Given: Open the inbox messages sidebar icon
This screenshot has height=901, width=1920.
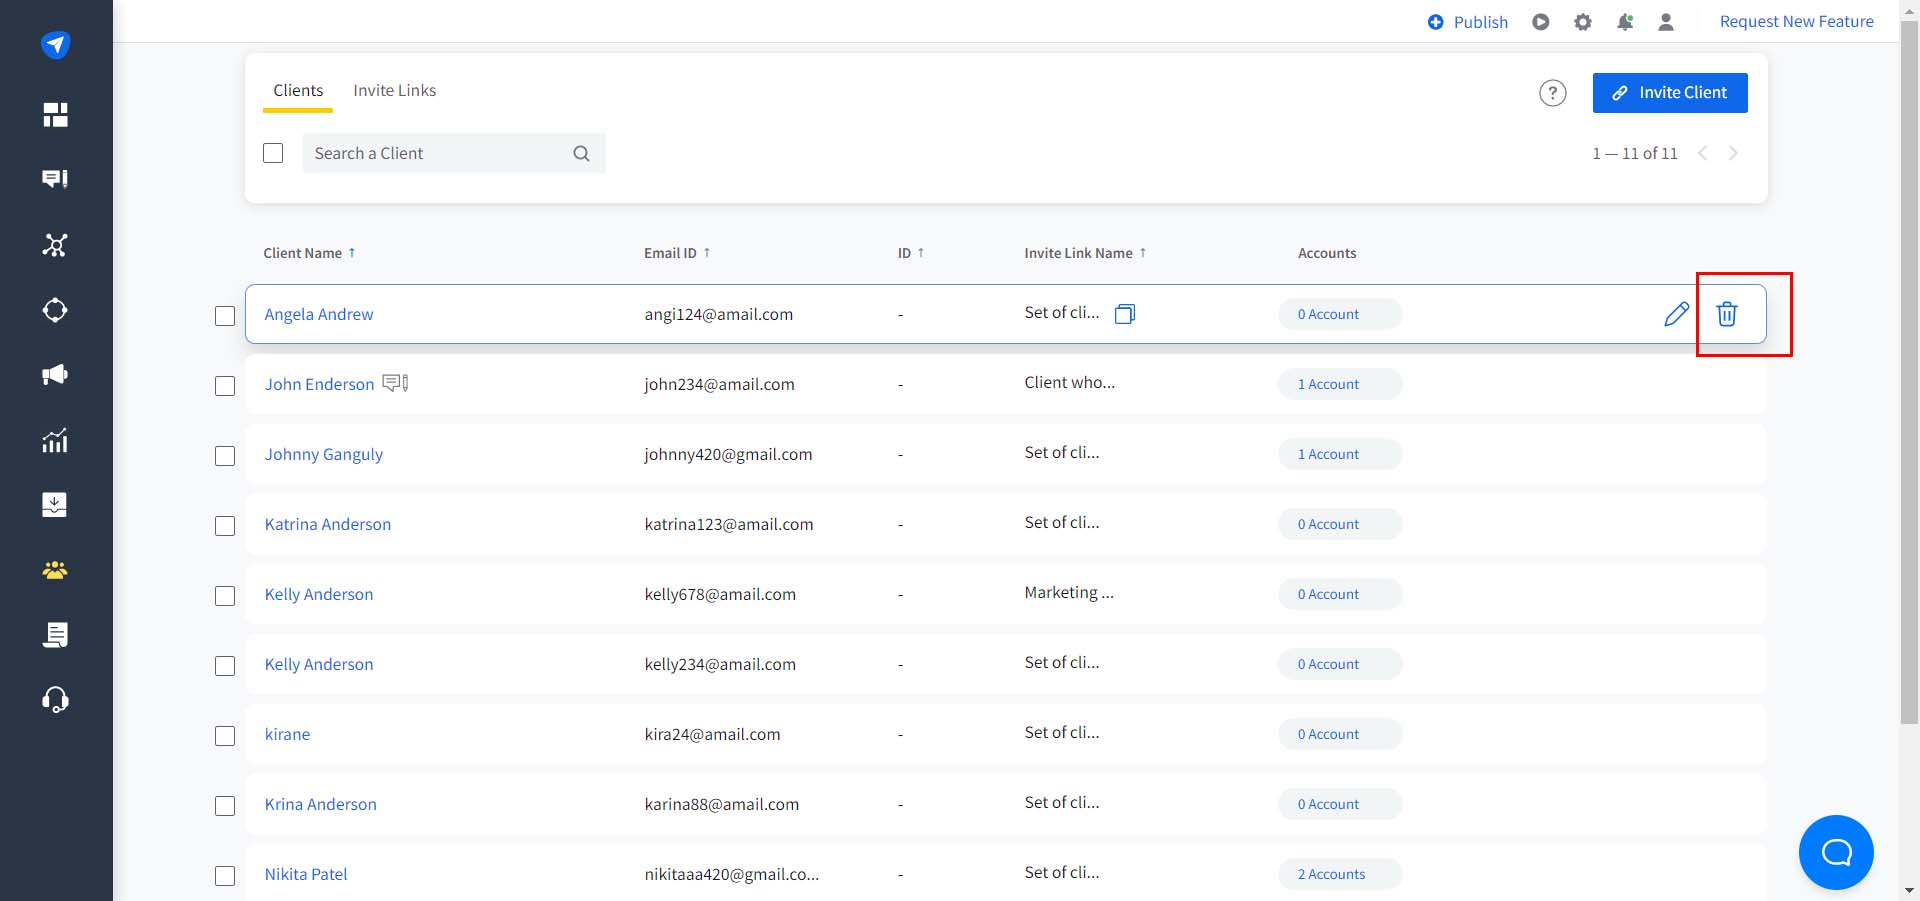Looking at the screenshot, I should [x=55, y=179].
